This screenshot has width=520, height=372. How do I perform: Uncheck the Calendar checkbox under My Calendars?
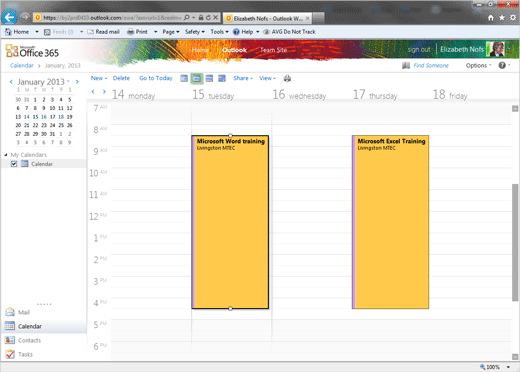point(14,164)
